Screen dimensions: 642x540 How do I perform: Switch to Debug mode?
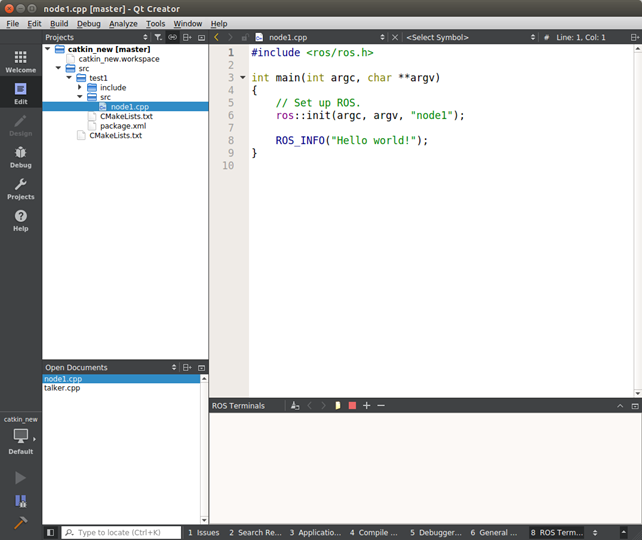coord(20,157)
